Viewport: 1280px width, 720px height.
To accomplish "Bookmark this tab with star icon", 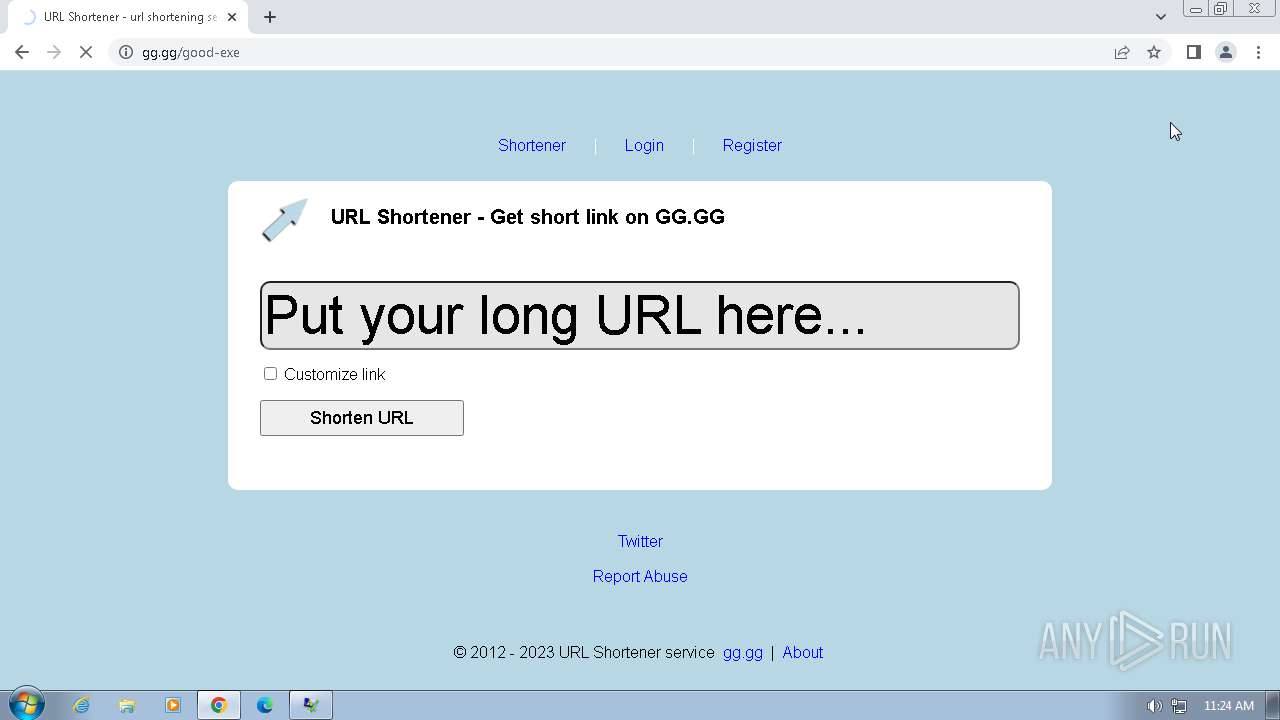I will [x=1154, y=52].
